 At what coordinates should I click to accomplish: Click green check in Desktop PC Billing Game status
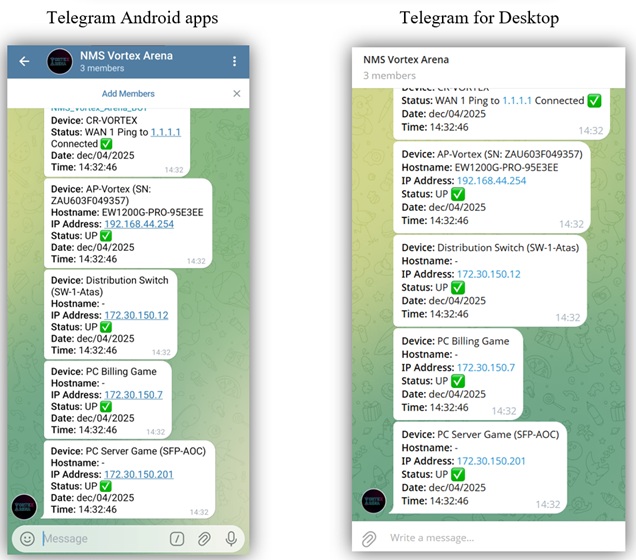[x=458, y=381]
